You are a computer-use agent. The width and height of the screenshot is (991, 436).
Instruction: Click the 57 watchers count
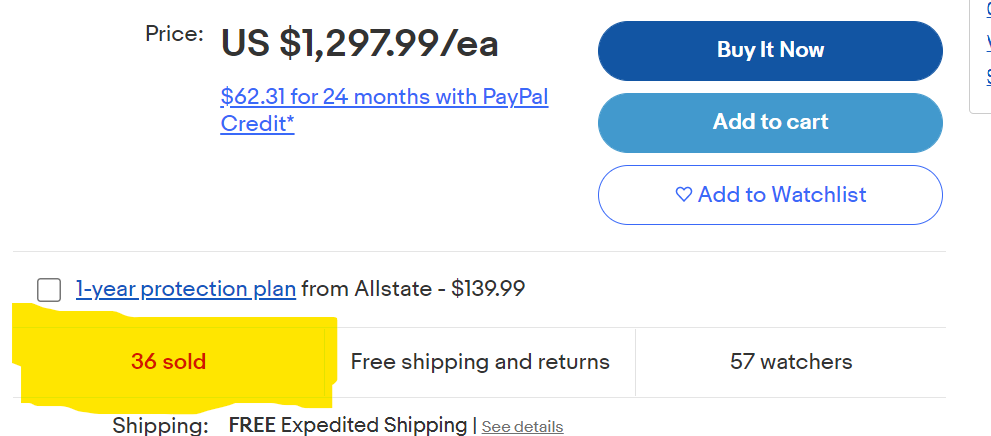pos(791,362)
